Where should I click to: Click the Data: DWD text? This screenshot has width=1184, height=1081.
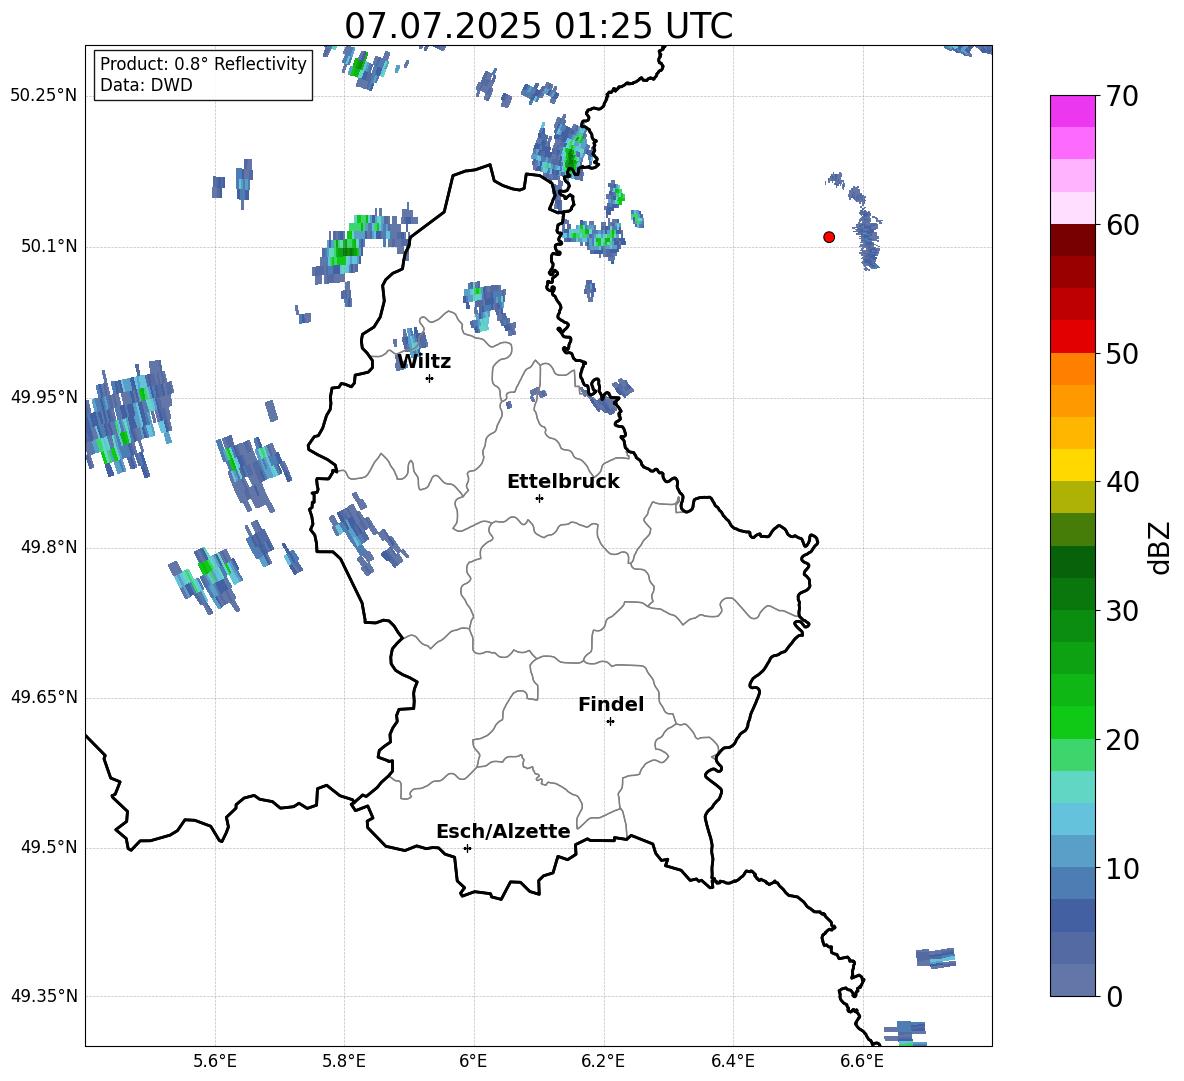(146, 85)
